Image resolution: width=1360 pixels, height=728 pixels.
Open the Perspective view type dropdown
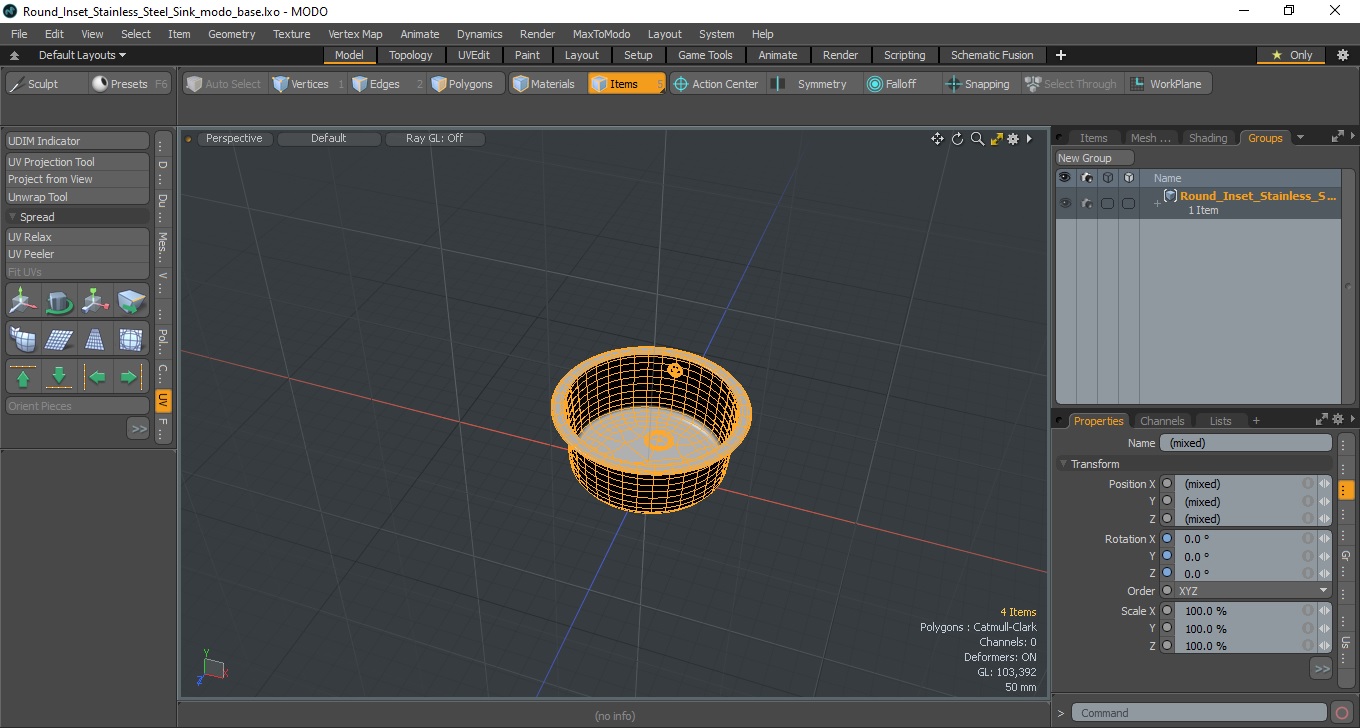tap(234, 139)
